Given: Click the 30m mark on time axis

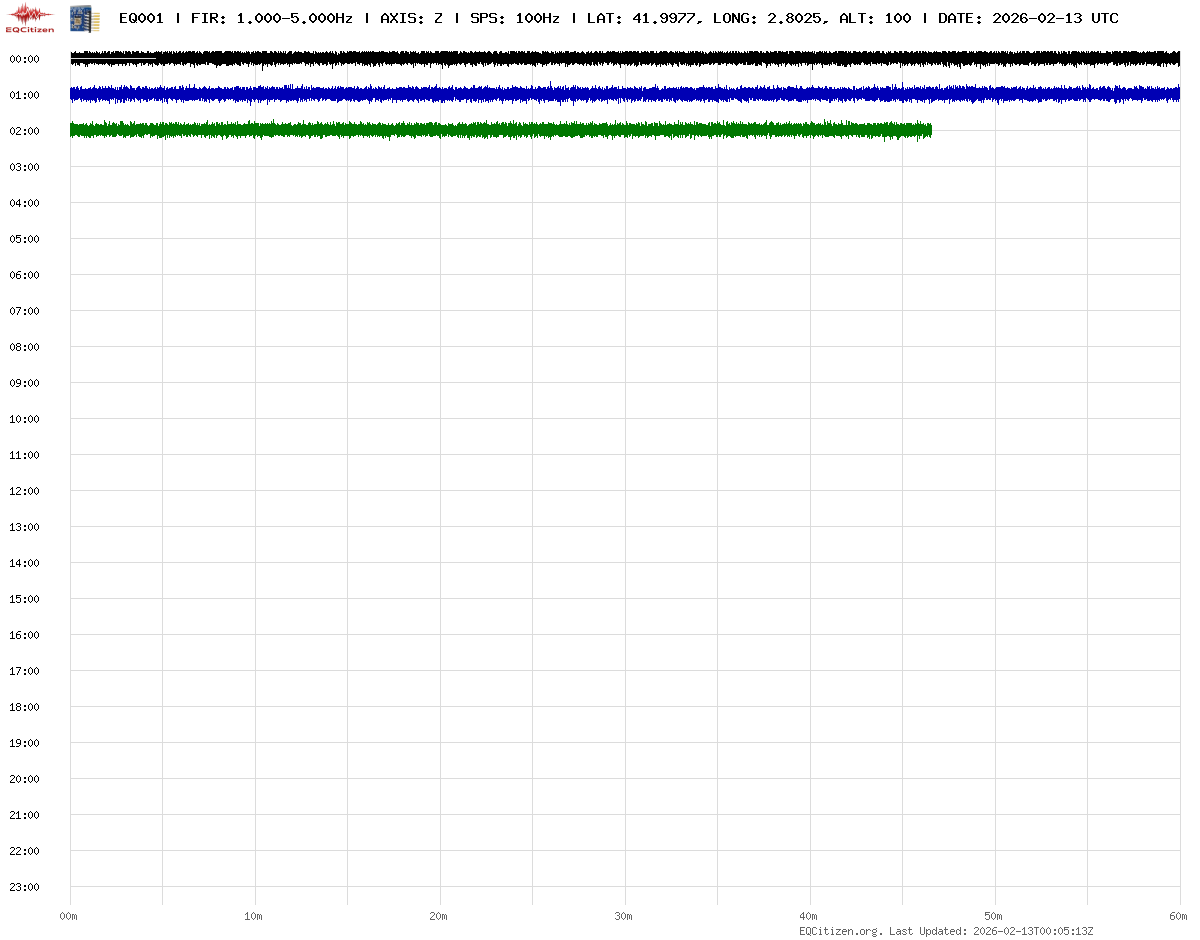Looking at the screenshot, I should (624, 916).
